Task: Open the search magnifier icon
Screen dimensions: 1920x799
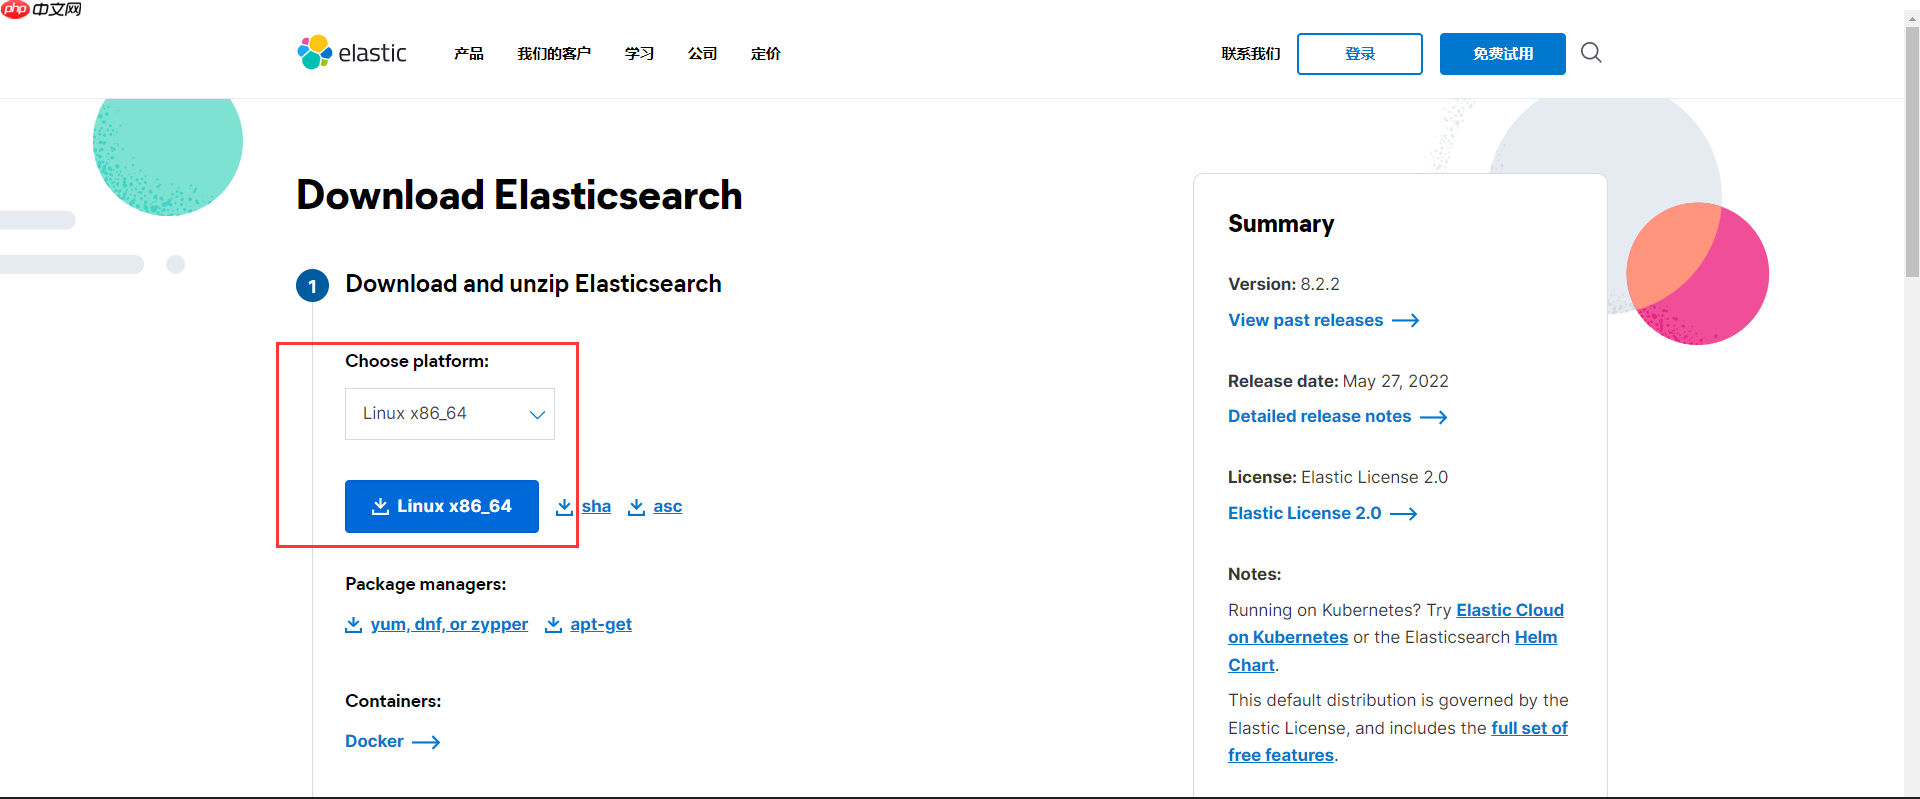Action: coord(1591,53)
